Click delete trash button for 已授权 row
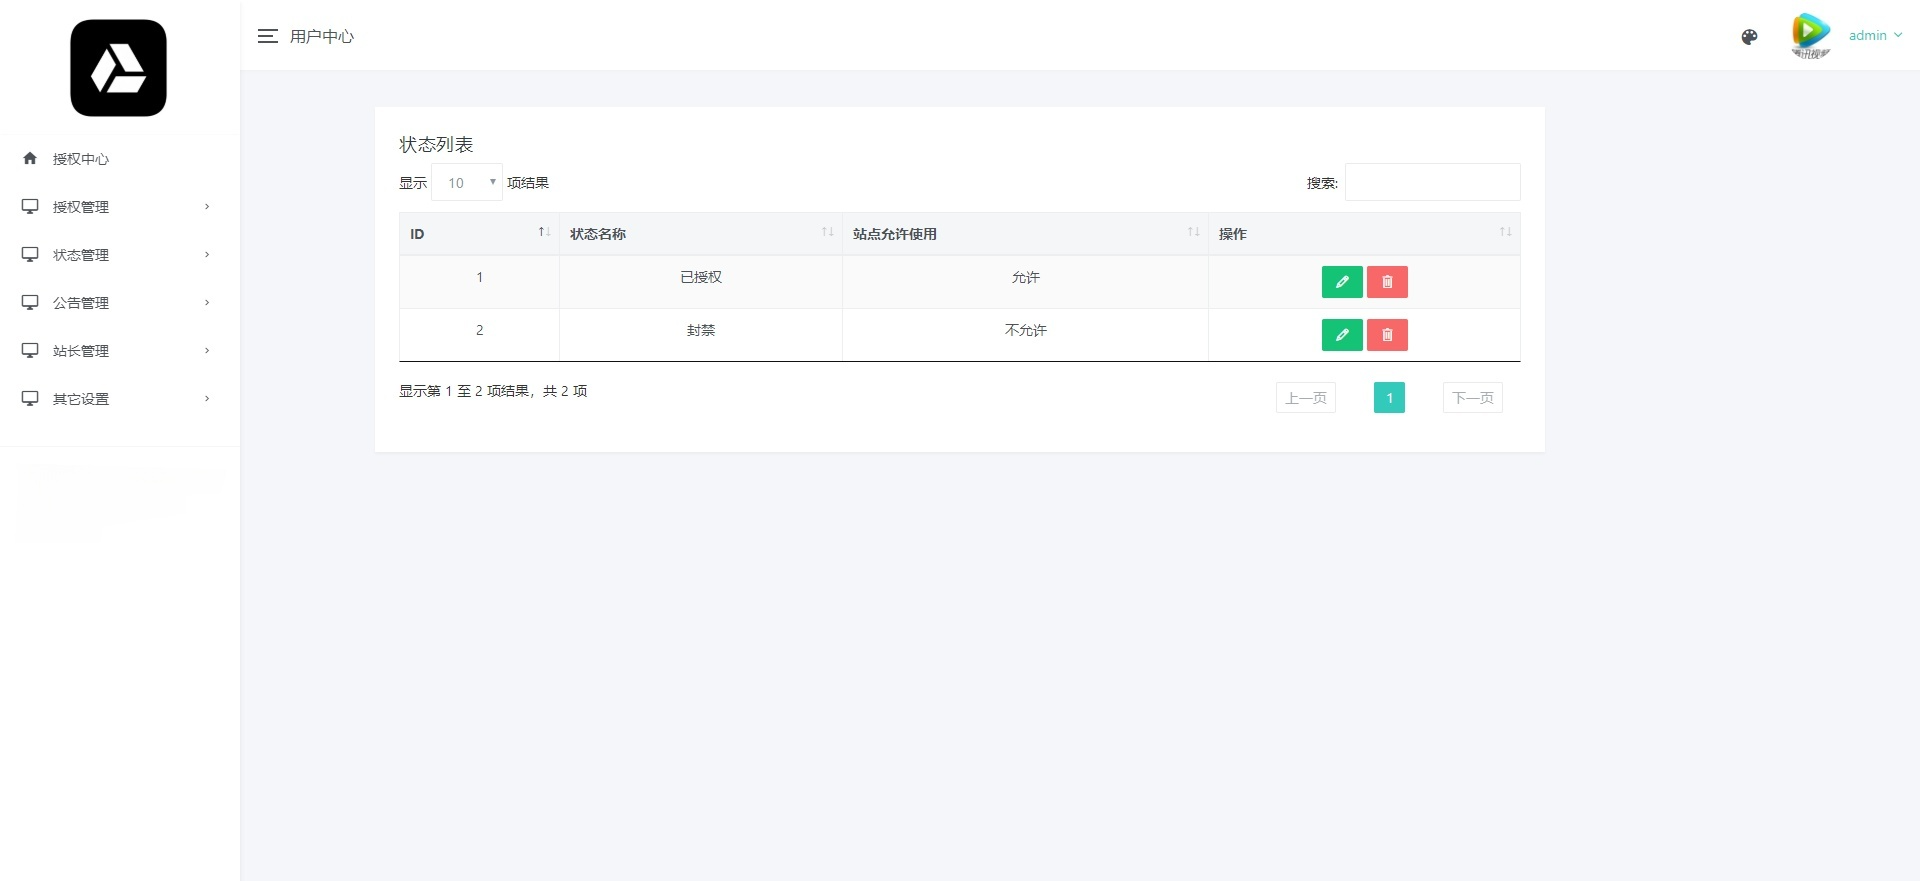 point(1387,282)
